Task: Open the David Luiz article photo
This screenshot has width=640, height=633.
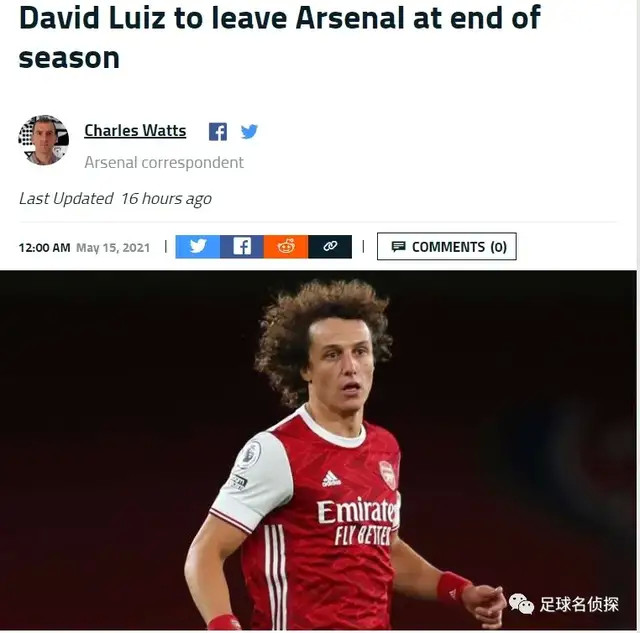Action: [x=318, y=450]
